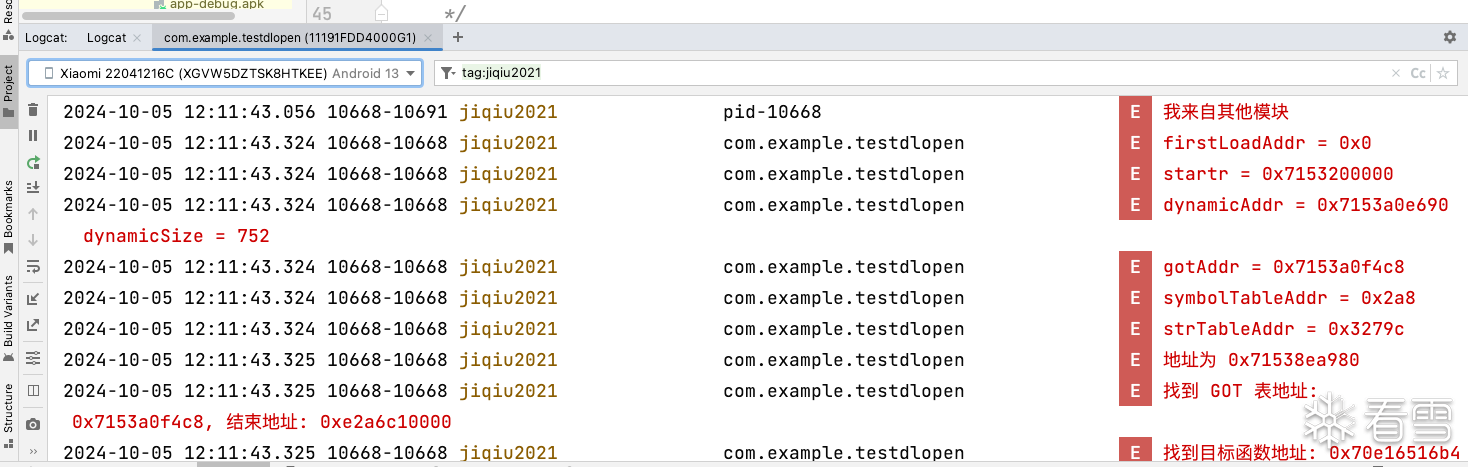Open the configure logcat formatting icon
1468x467 pixels.
click(33, 358)
